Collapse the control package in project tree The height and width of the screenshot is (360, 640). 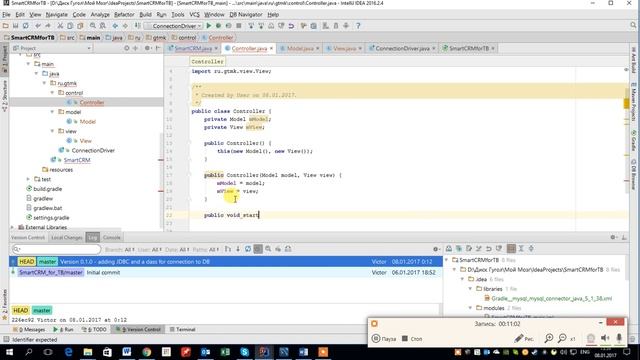tap(52, 93)
